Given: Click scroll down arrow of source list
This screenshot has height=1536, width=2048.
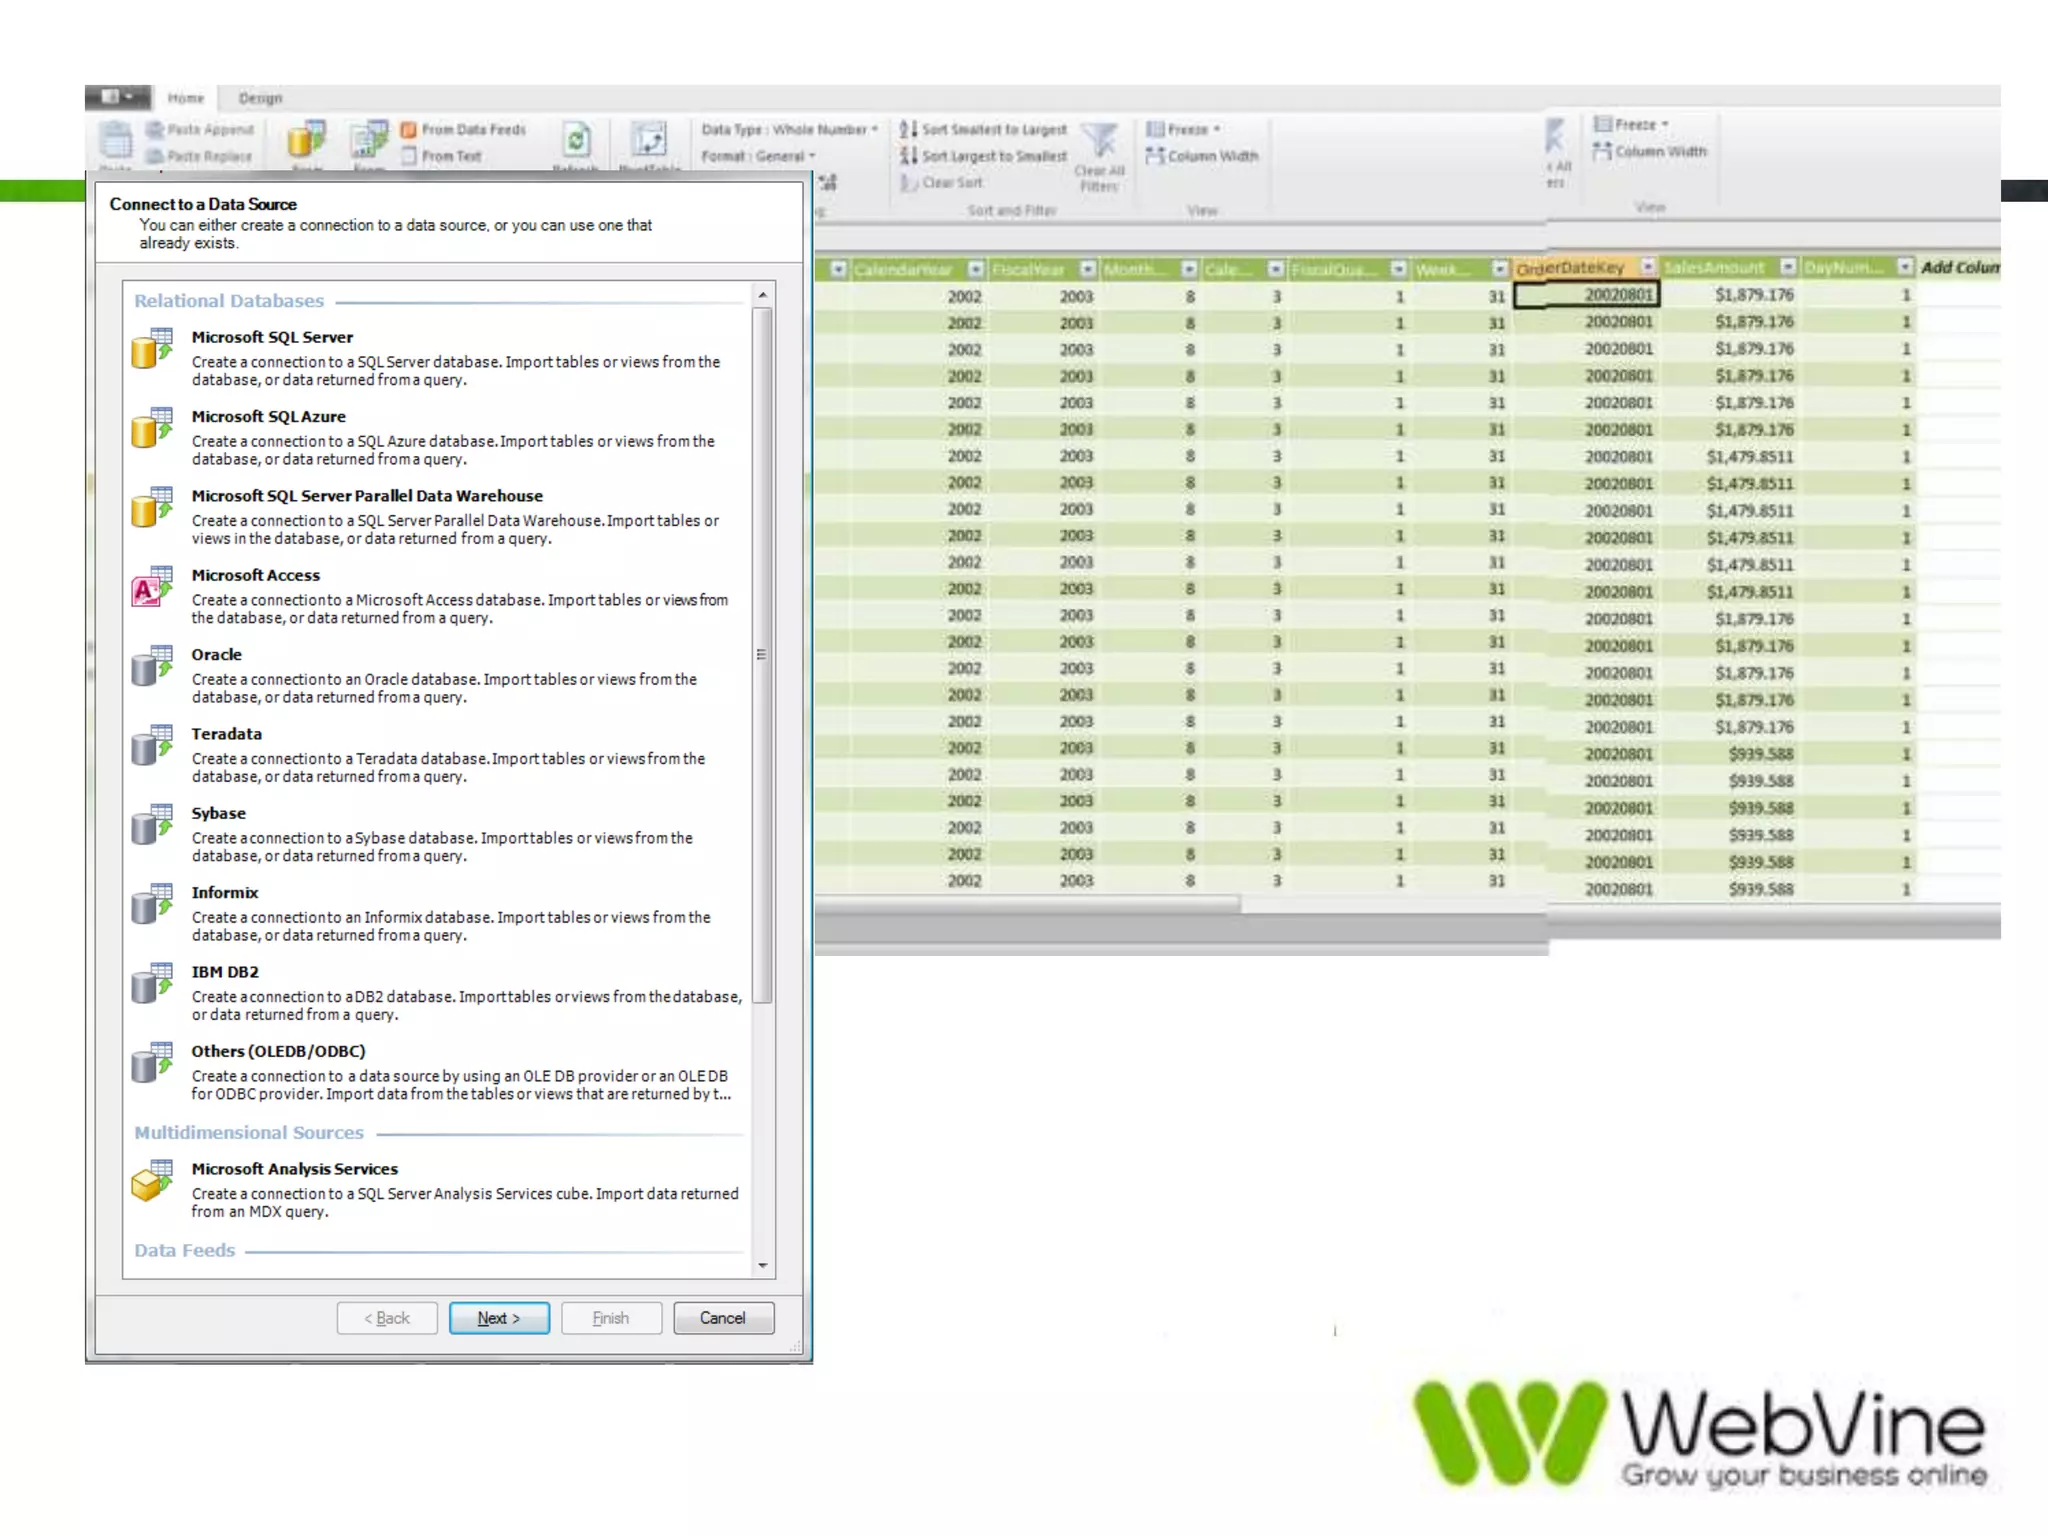Looking at the screenshot, I should pyautogui.click(x=763, y=1266).
